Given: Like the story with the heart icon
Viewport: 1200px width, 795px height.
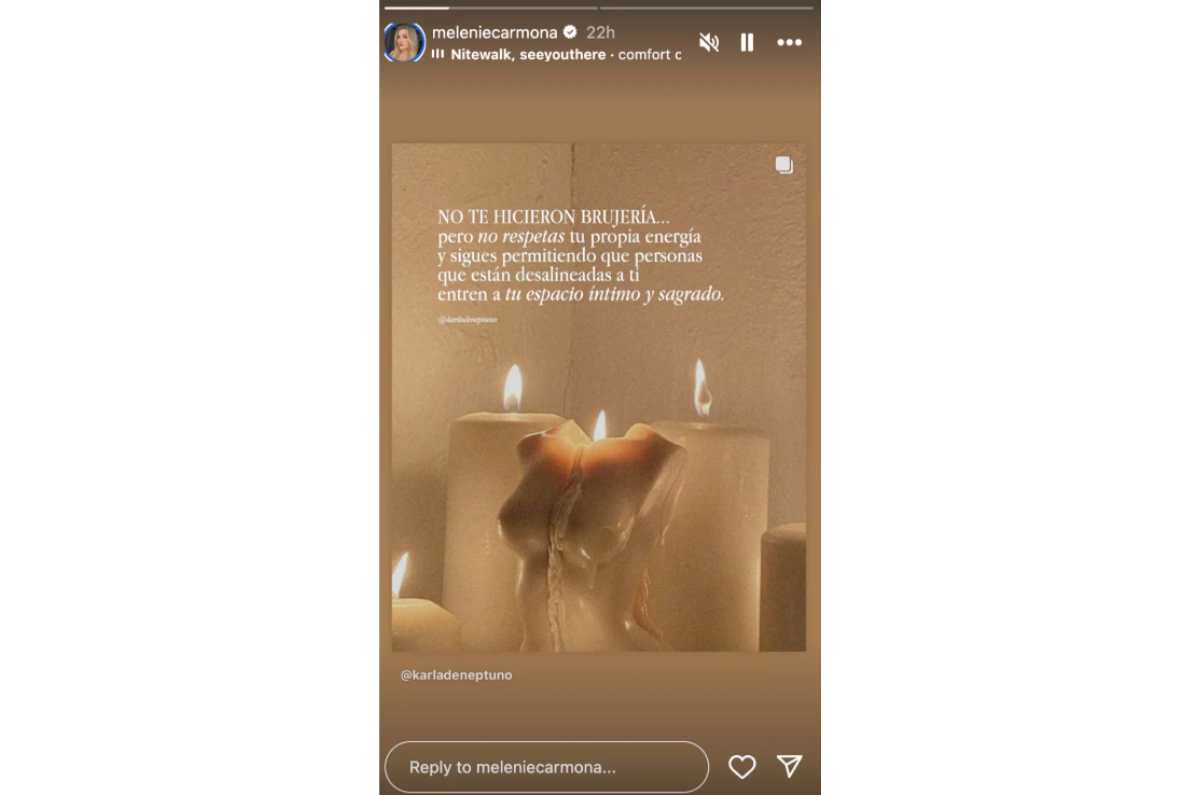Looking at the screenshot, I should pos(742,767).
